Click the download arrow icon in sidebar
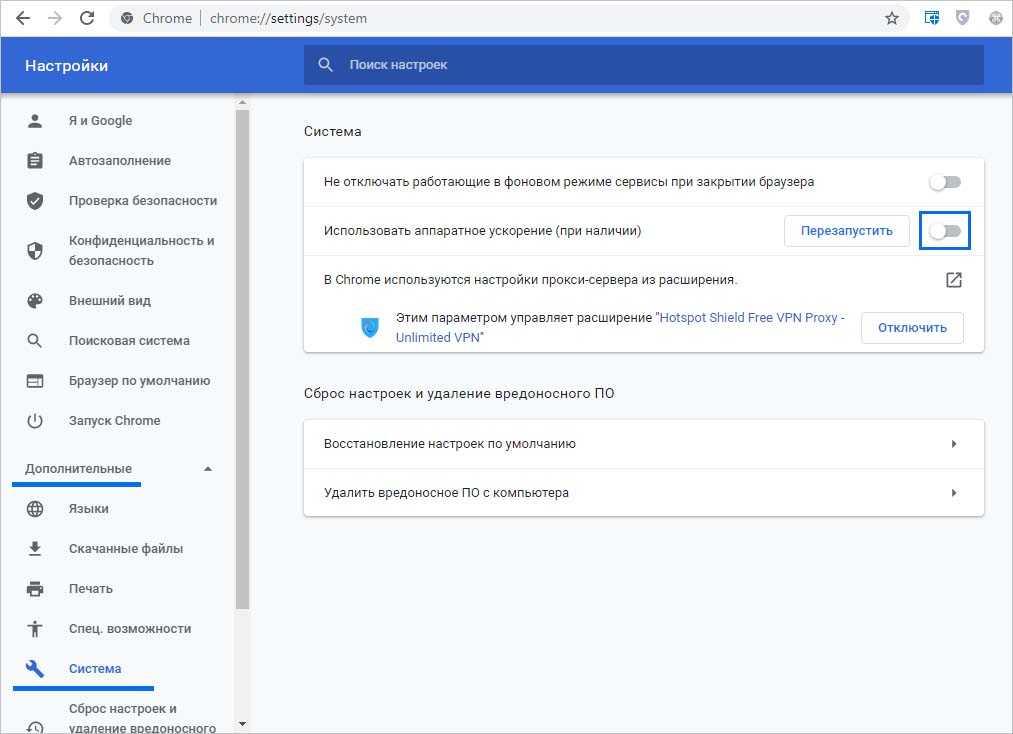The image size is (1013, 734). [x=35, y=549]
